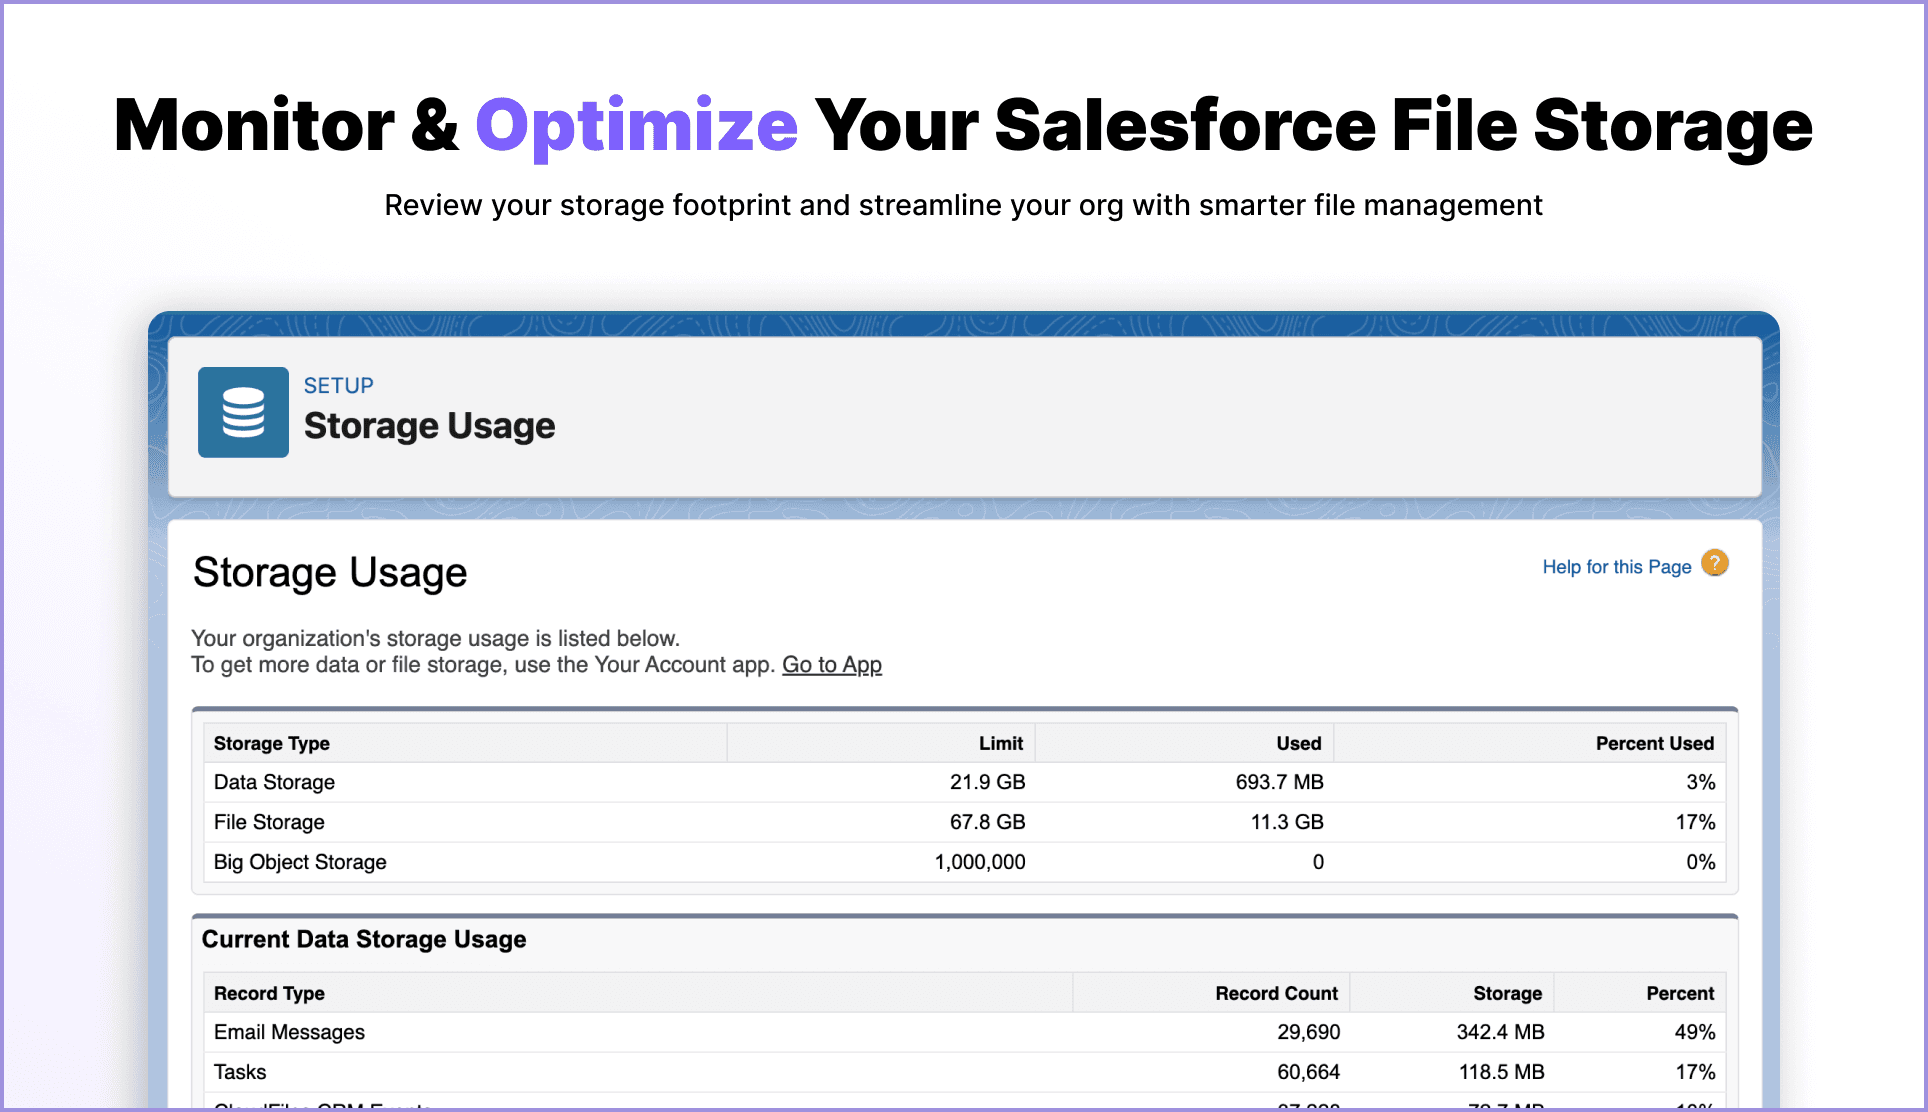The height and width of the screenshot is (1112, 1928).
Task: Click the Record Type column header
Action: tap(268, 993)
